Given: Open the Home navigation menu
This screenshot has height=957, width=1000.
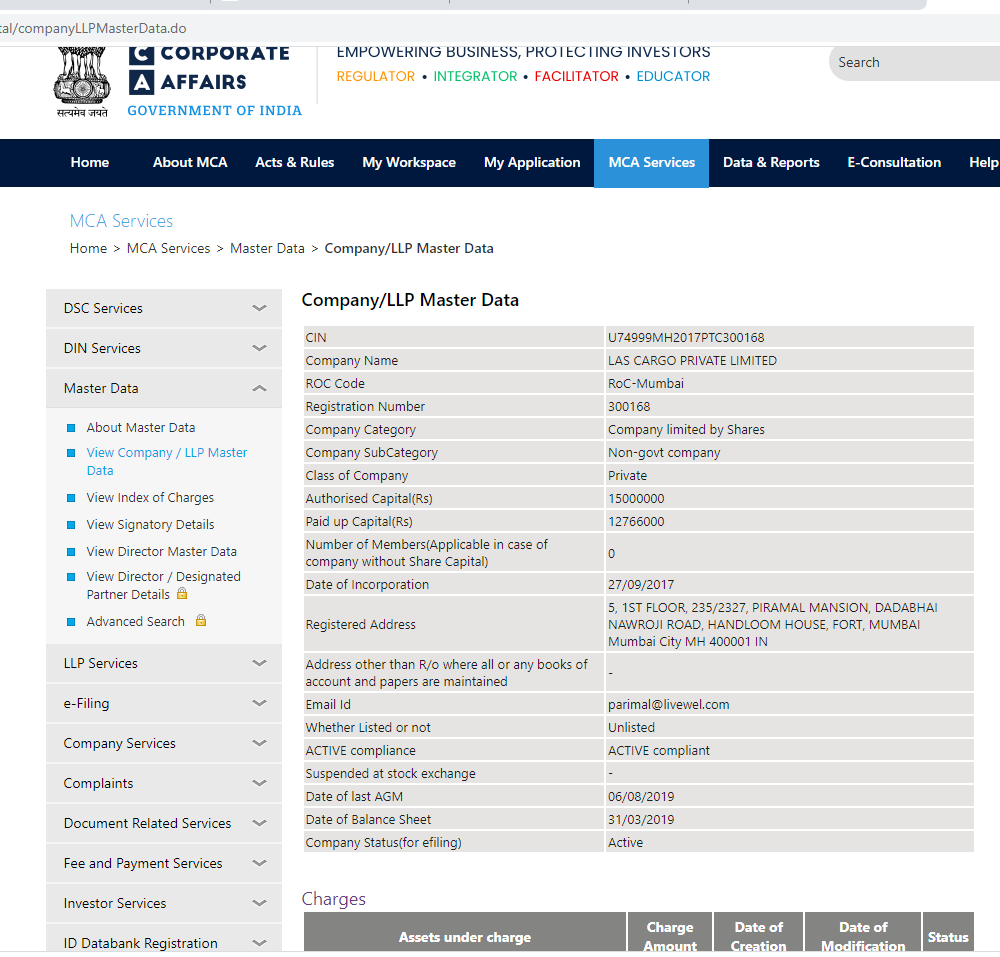Looking at the screenshot, I should (90, 163).
